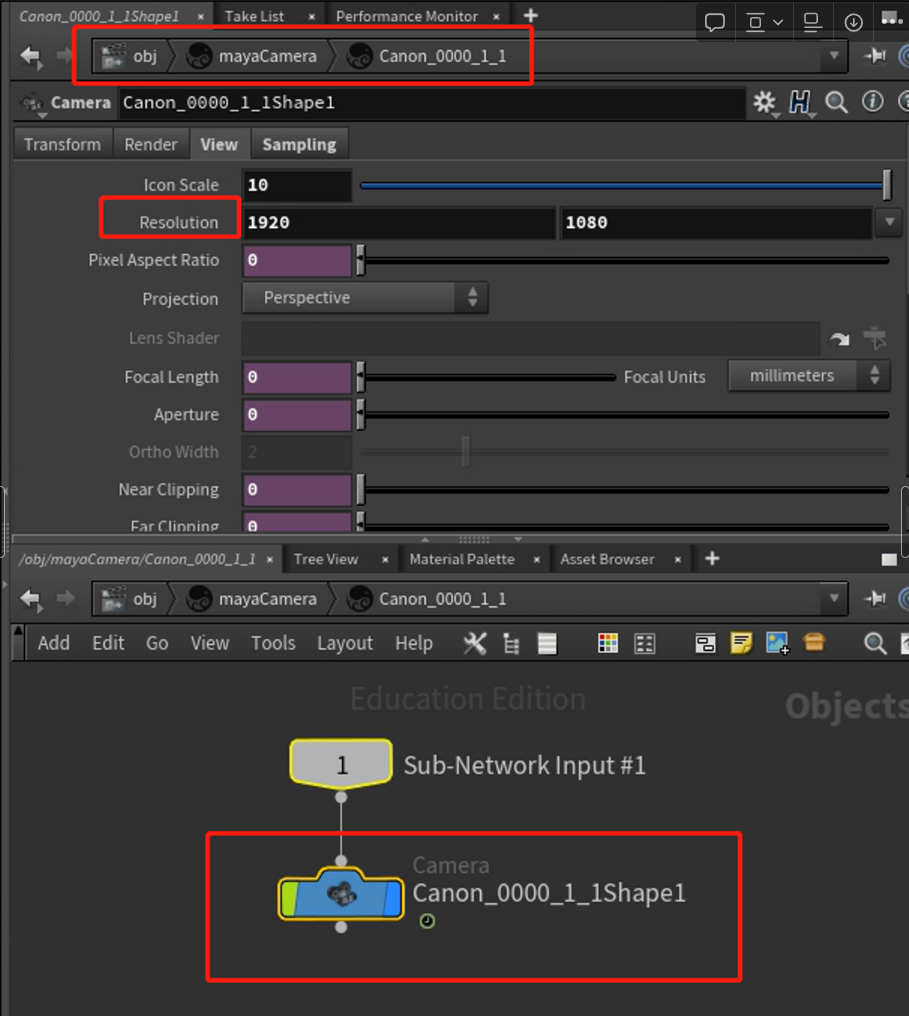Click the Focal Length slider

(487, 377)
